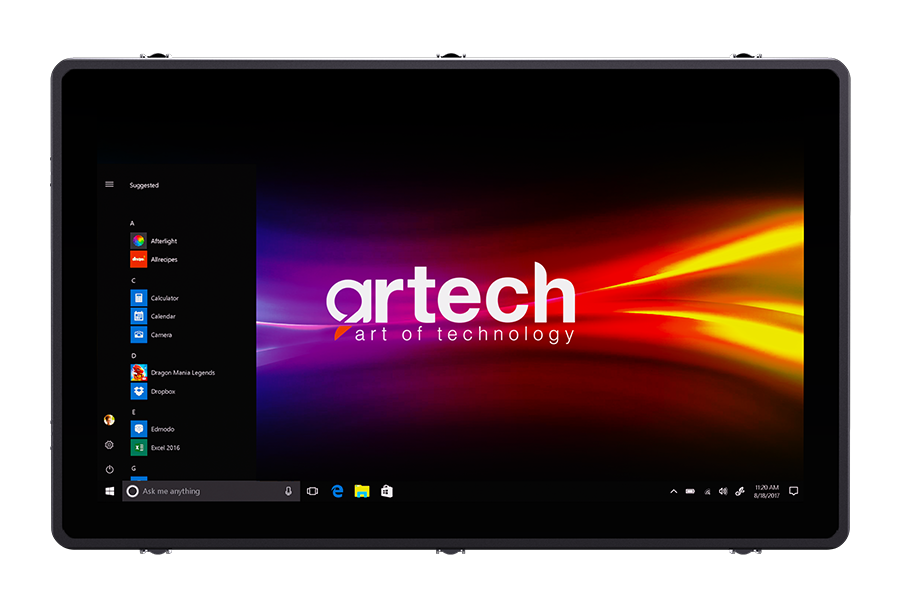Launch Microsoft Edge from taskbar

click(338, 491)
